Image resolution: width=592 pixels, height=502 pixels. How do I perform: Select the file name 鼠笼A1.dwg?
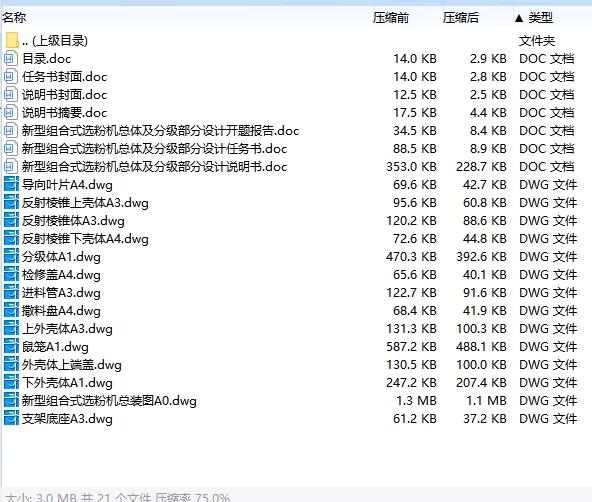coord(55,346)
